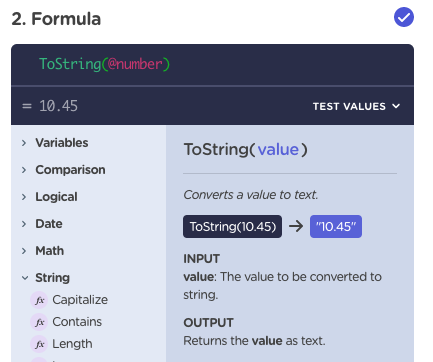The width and height of the screenshot is (433, 362).
Task: Select the Capitalize function
Action: 80,300
